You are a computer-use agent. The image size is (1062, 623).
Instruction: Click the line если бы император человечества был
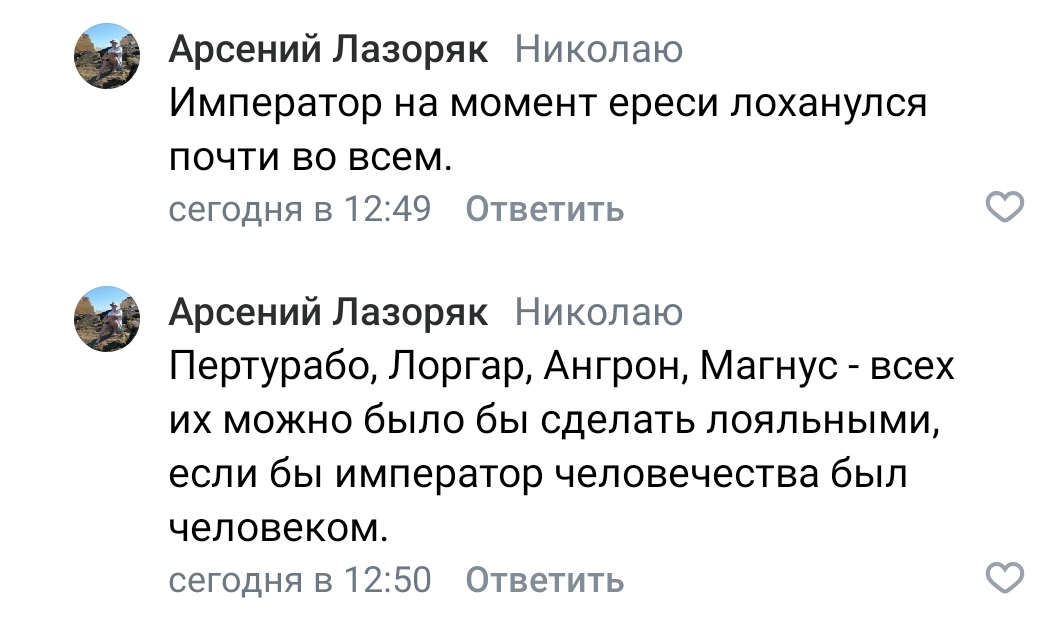point(538,474)
